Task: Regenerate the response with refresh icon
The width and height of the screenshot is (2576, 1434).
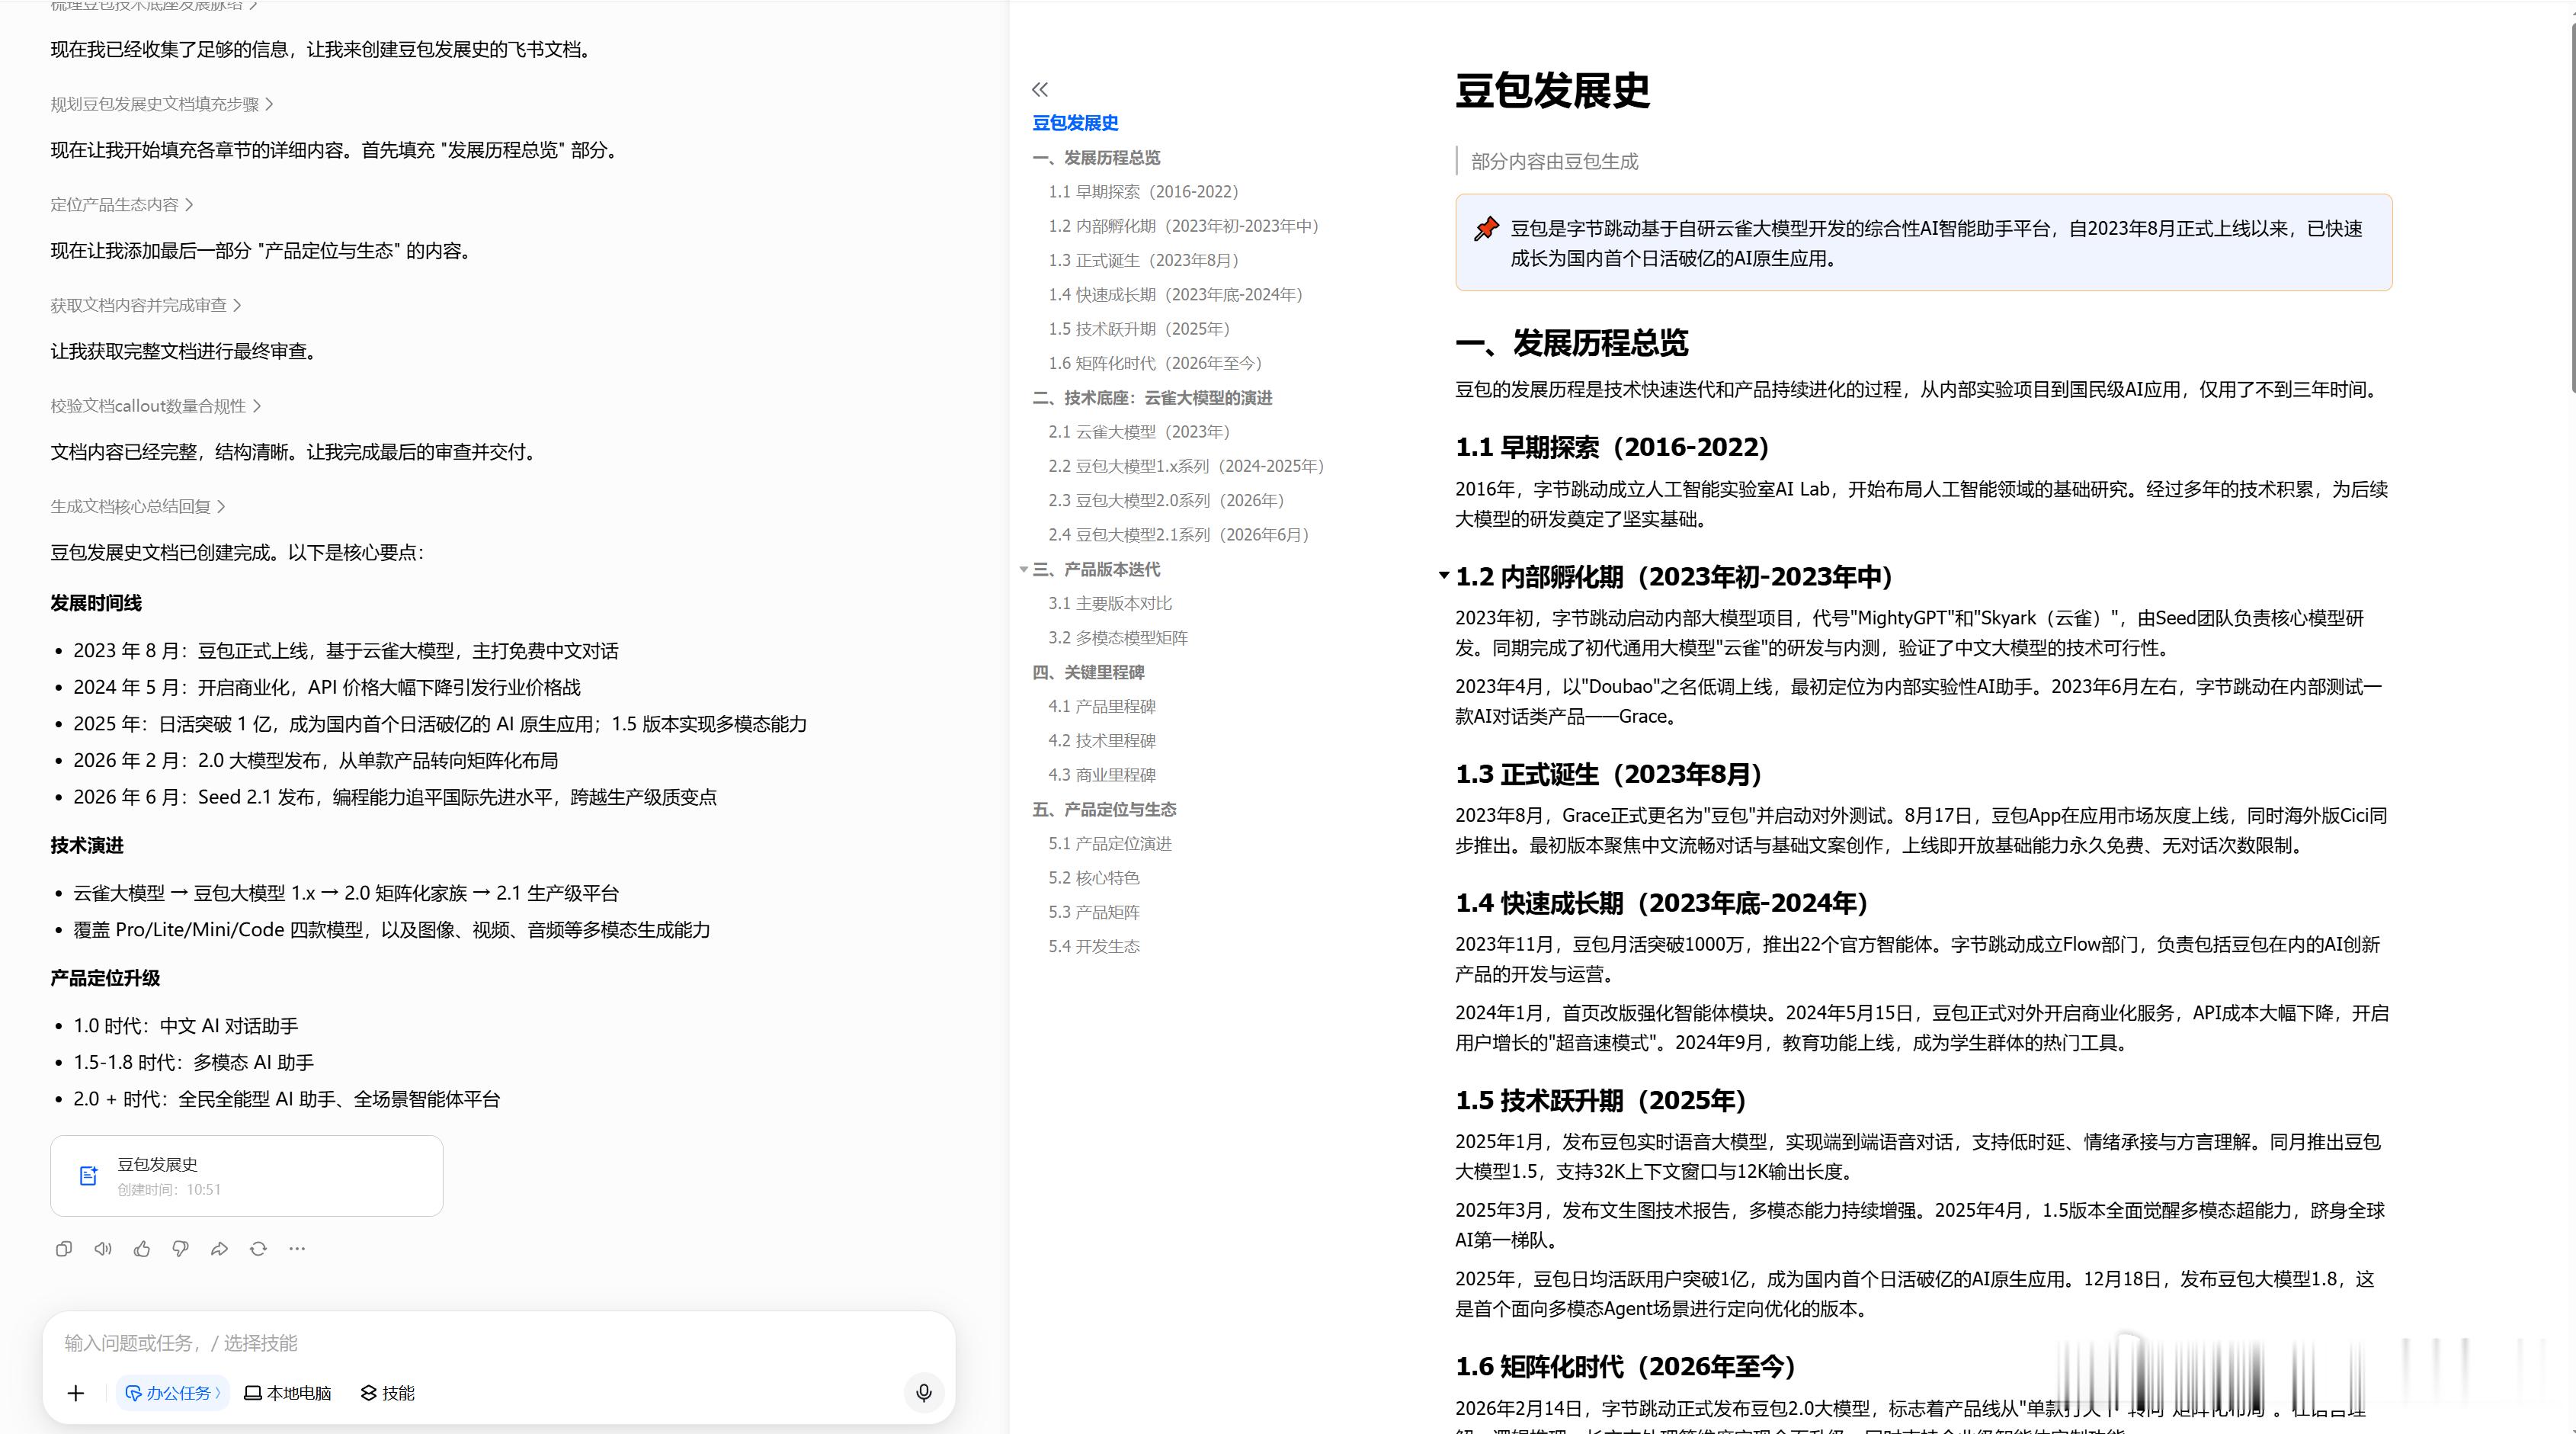Action: 258,1248
